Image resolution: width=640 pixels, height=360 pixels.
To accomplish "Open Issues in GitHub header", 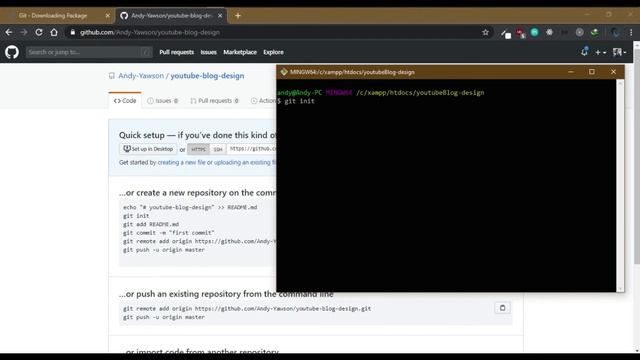I will tap(209, 52).
